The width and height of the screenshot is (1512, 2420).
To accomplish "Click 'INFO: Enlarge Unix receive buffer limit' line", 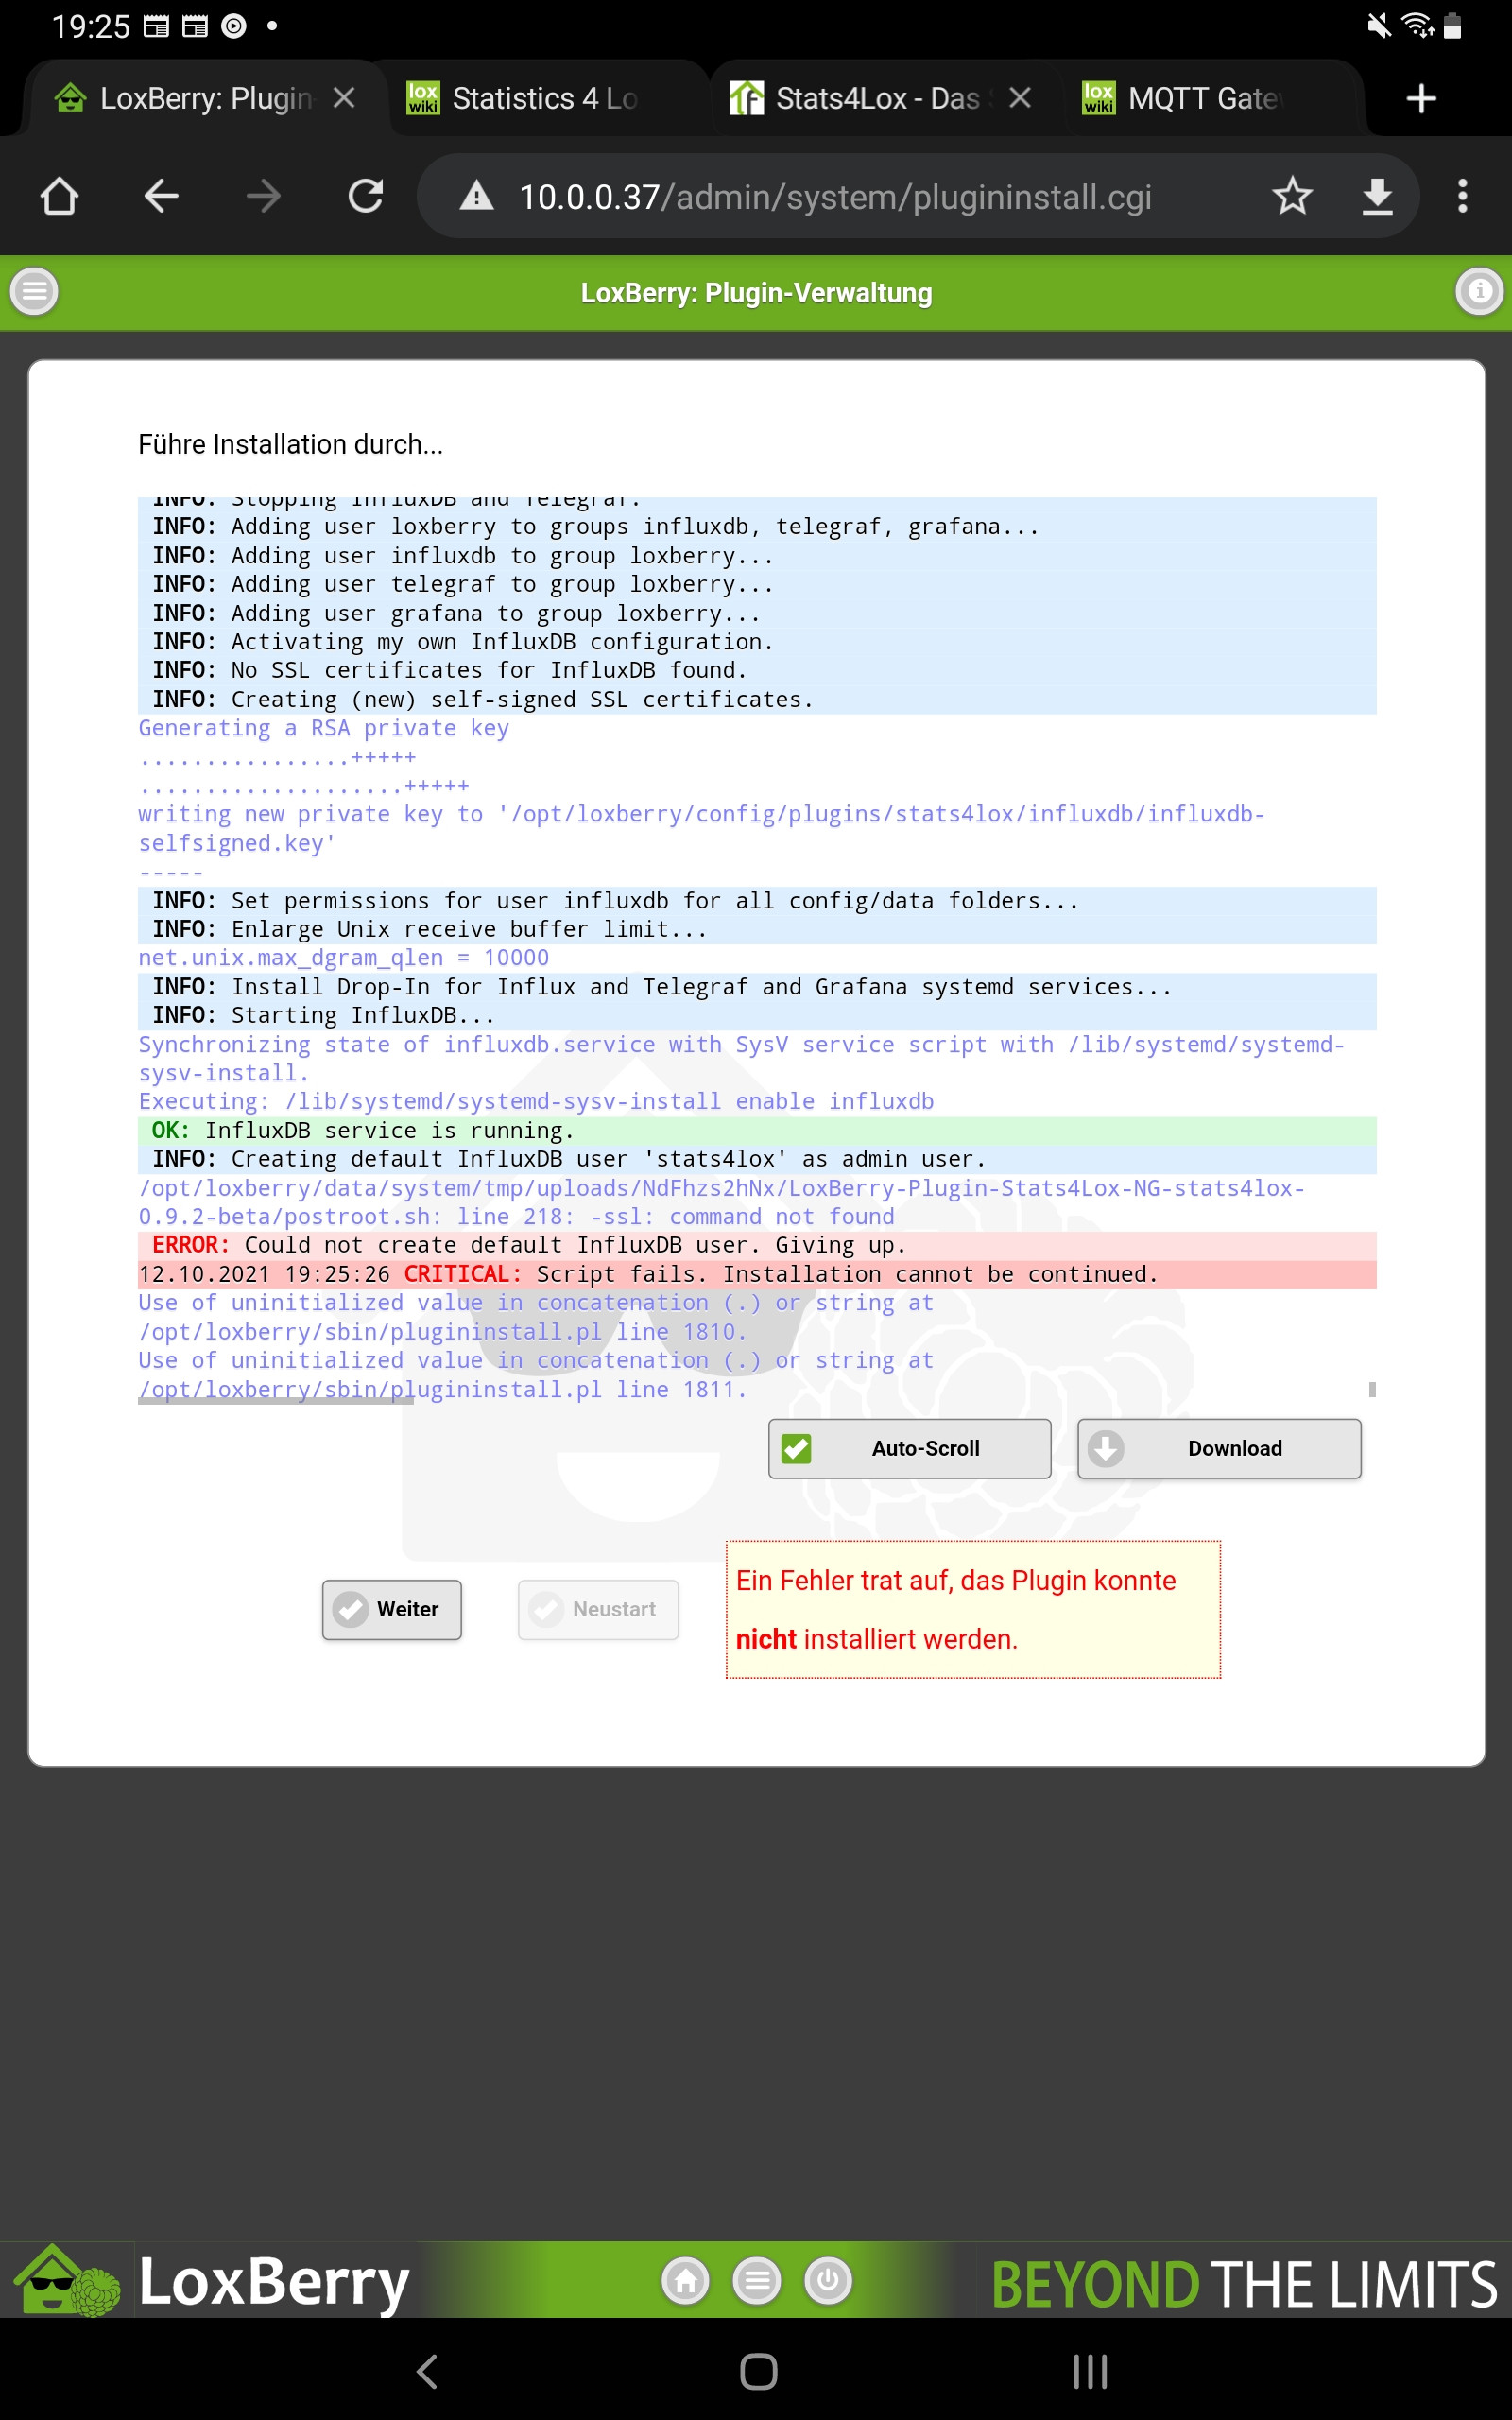I will (757, 929).
